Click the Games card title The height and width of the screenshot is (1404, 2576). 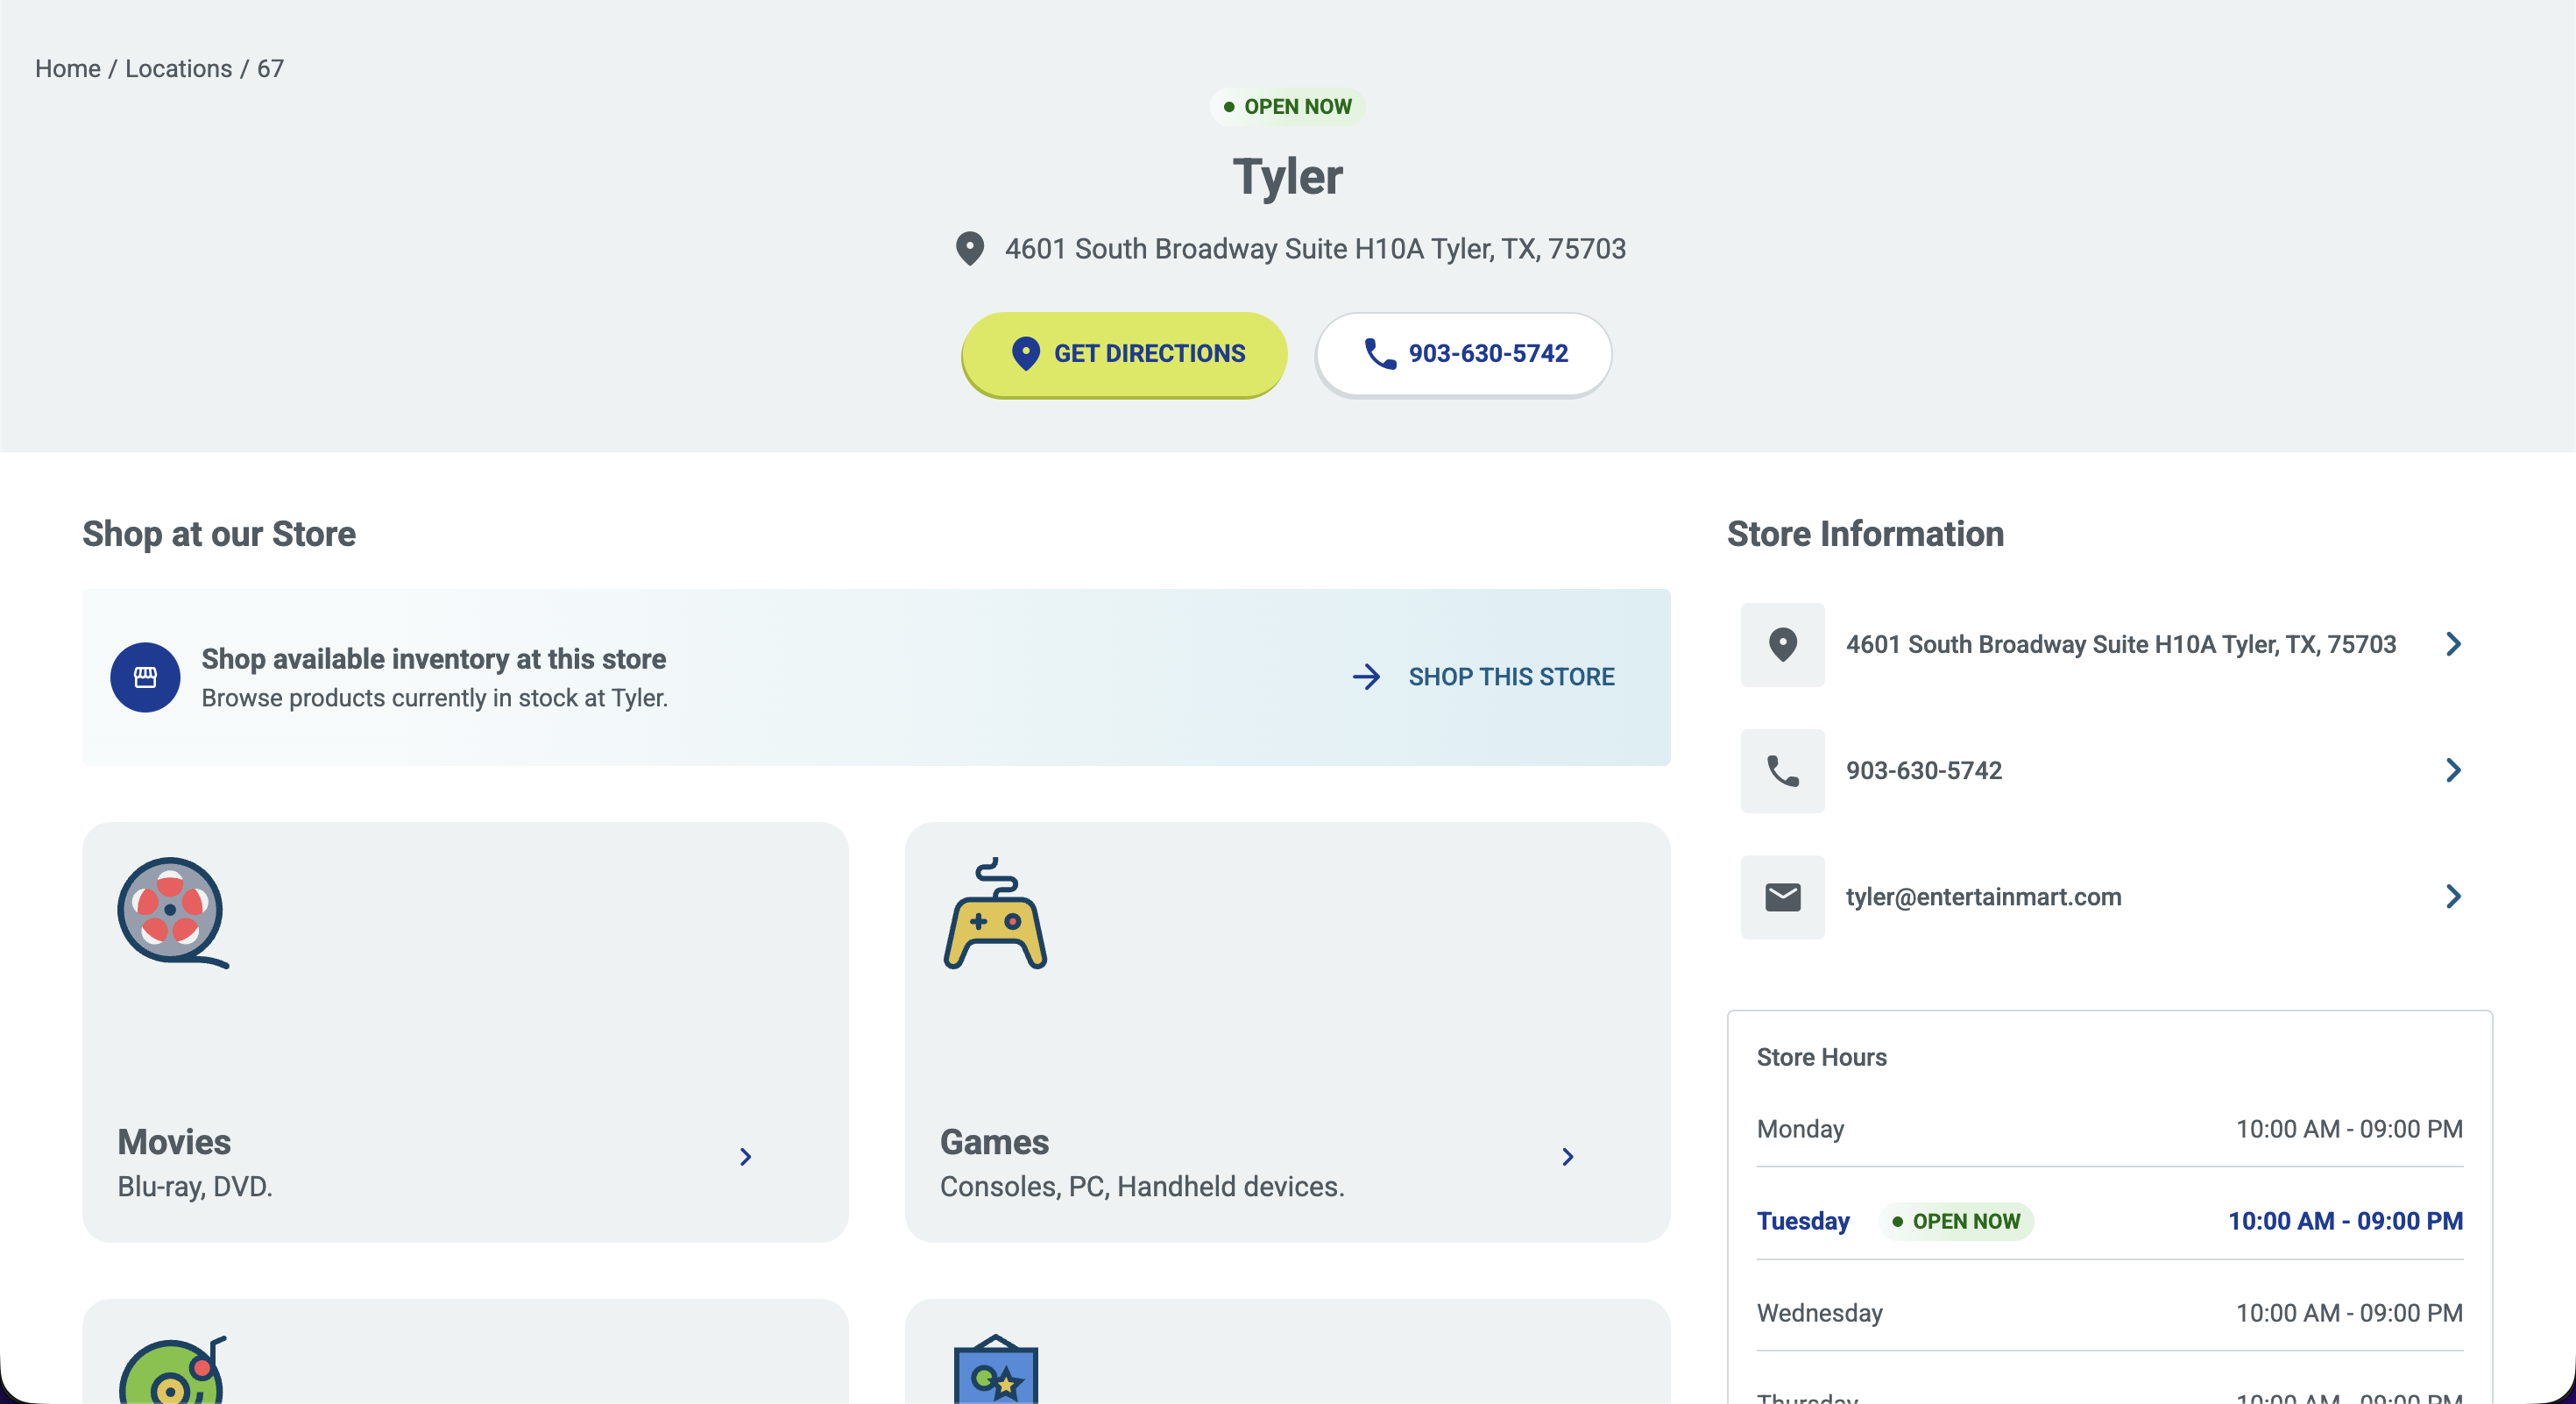(x=994, y=1142)
